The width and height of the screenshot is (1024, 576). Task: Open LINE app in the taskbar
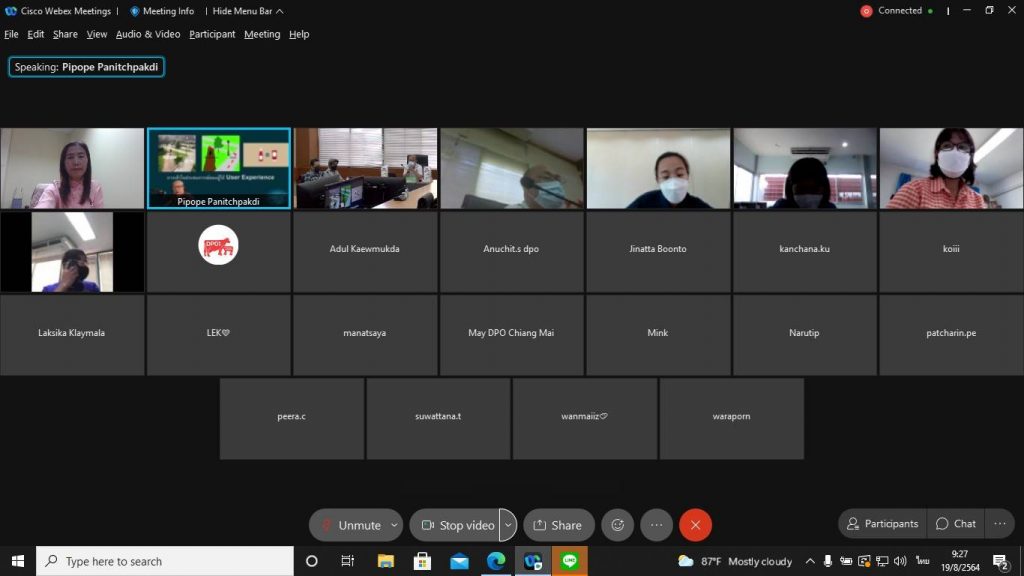(x=570, y=561)
